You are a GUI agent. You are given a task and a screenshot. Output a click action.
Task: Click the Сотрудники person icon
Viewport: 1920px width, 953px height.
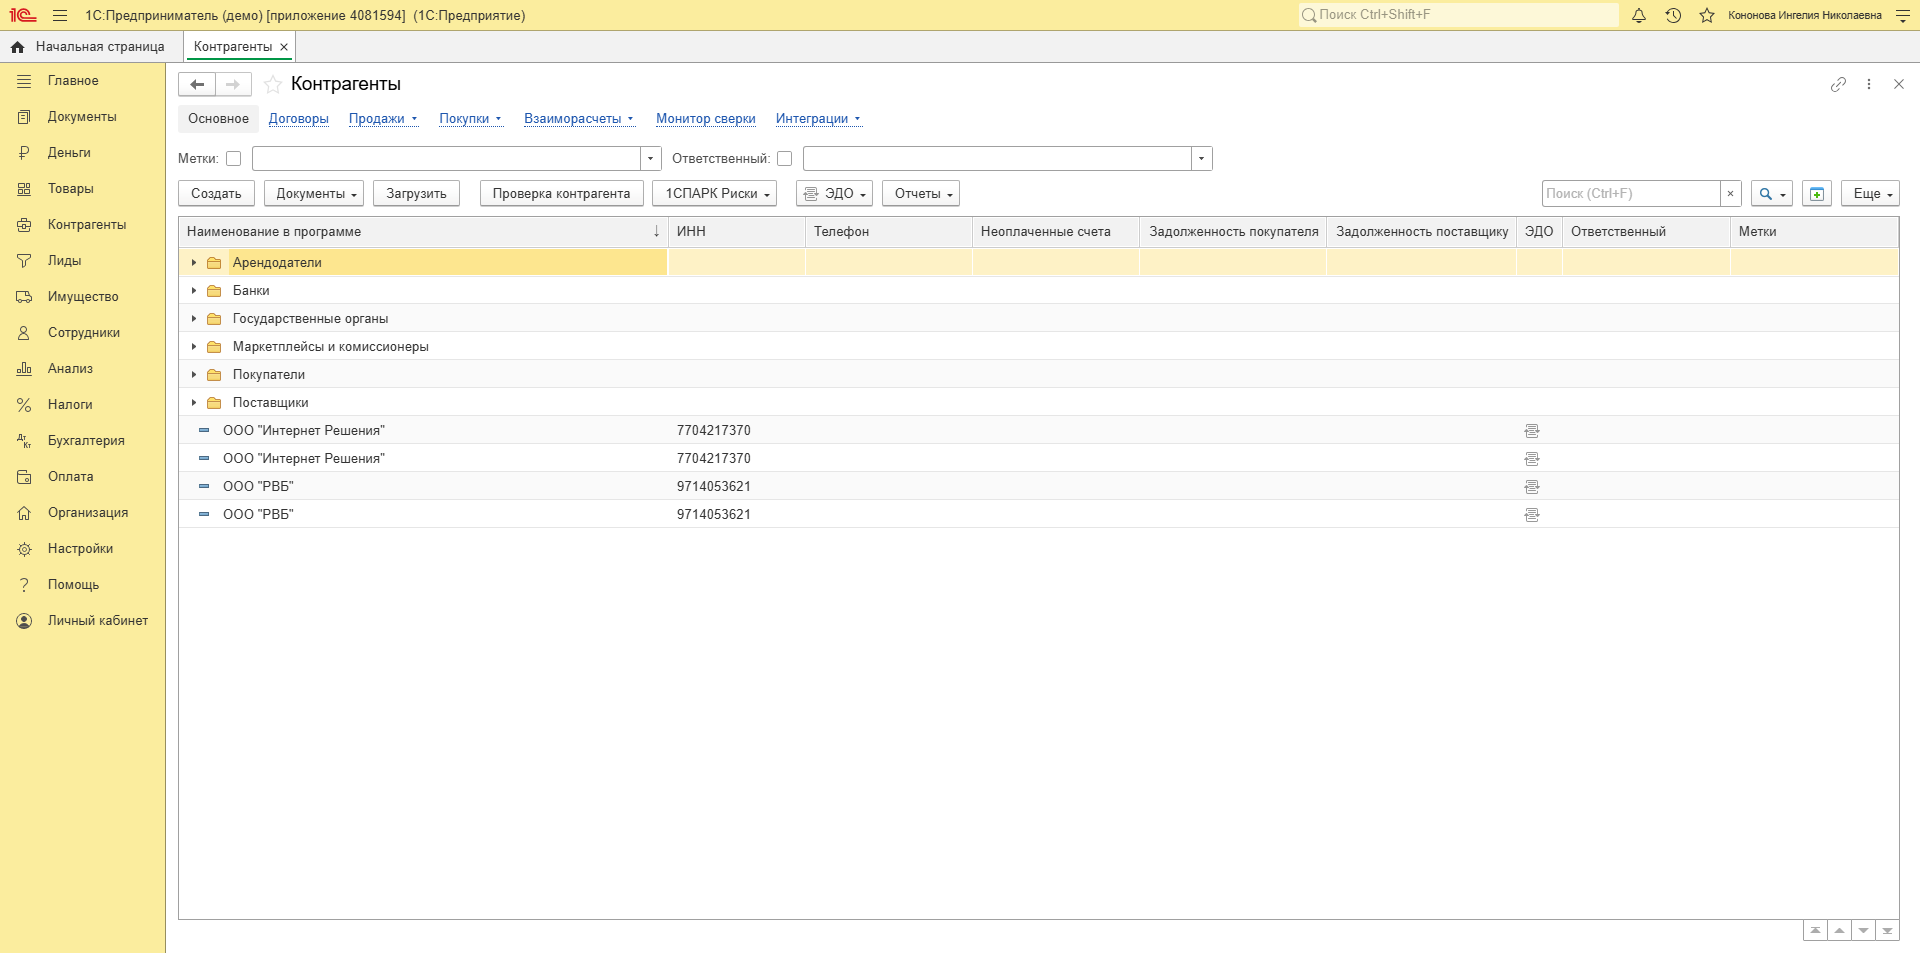click(x=24, y=333)
